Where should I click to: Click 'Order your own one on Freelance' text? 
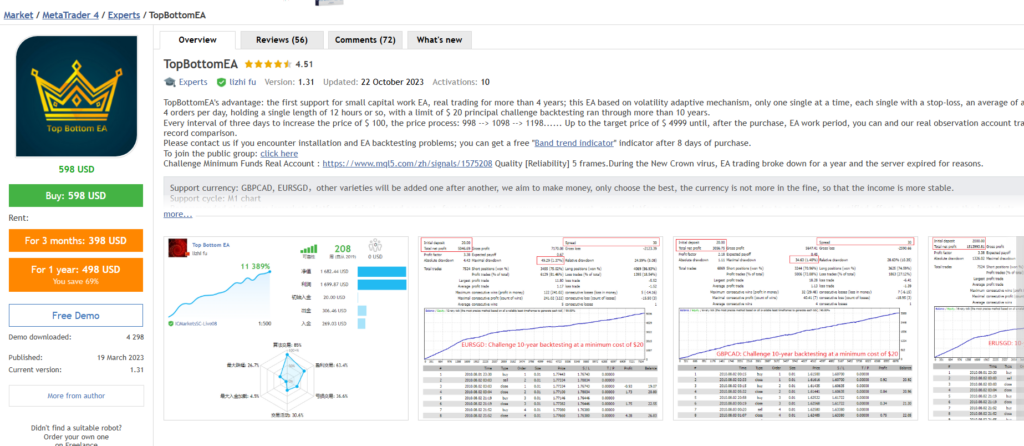tap(76, 441)
